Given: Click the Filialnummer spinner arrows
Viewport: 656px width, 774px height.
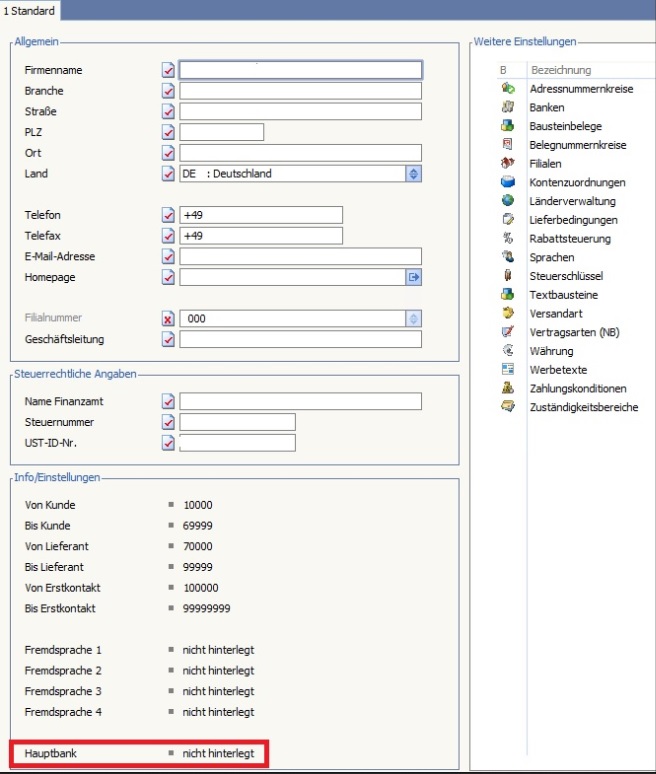Looking at the screenshot, I should coord(413,319).
